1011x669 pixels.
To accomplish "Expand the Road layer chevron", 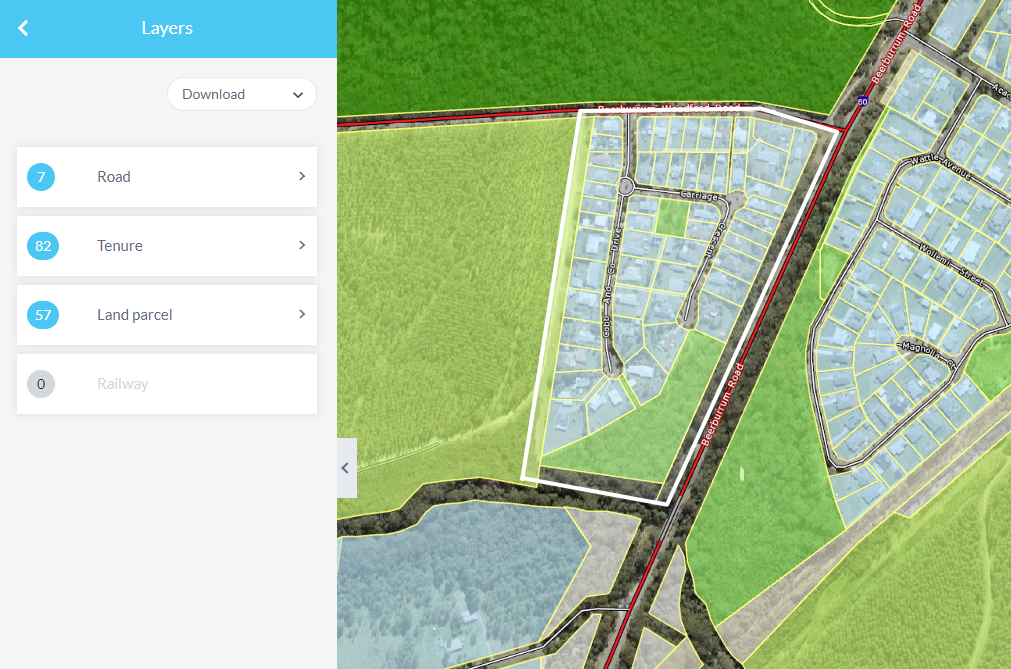I will [302, 176].
